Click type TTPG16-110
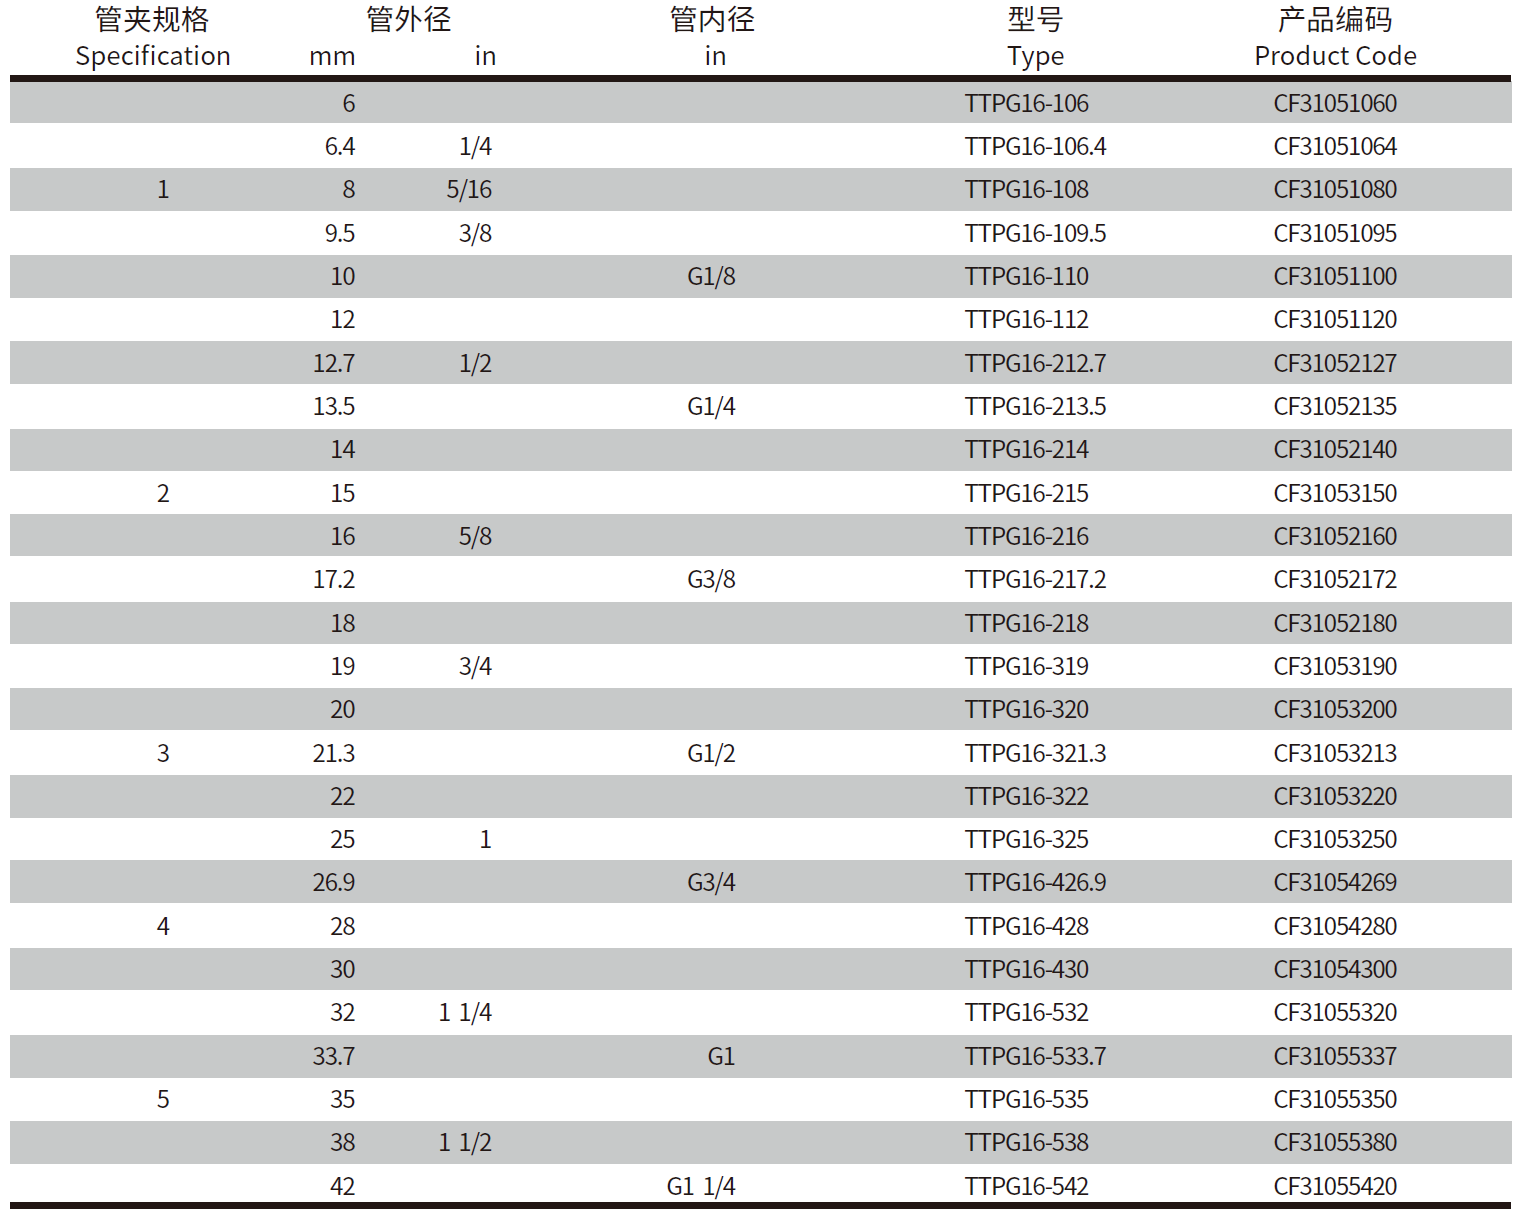Viewport: 1519px width, 1214px height. point(1026,276)
